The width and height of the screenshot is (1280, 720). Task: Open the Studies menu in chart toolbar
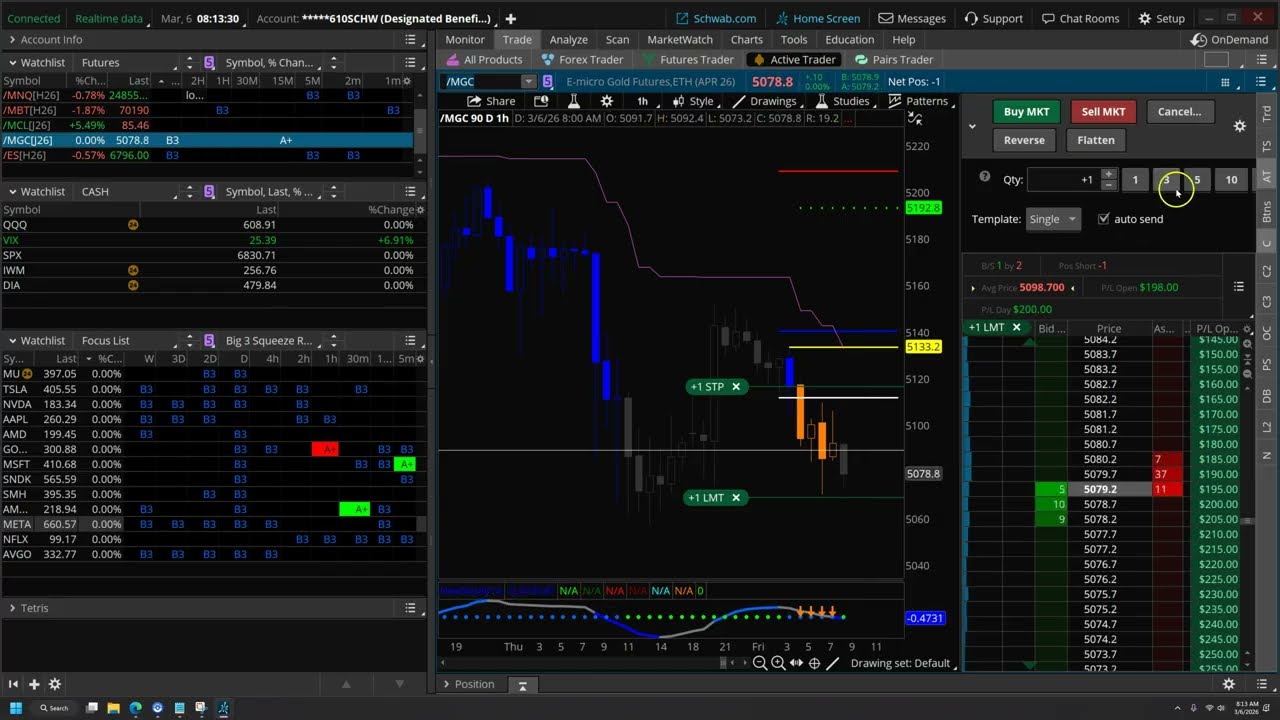click(843, 101)
